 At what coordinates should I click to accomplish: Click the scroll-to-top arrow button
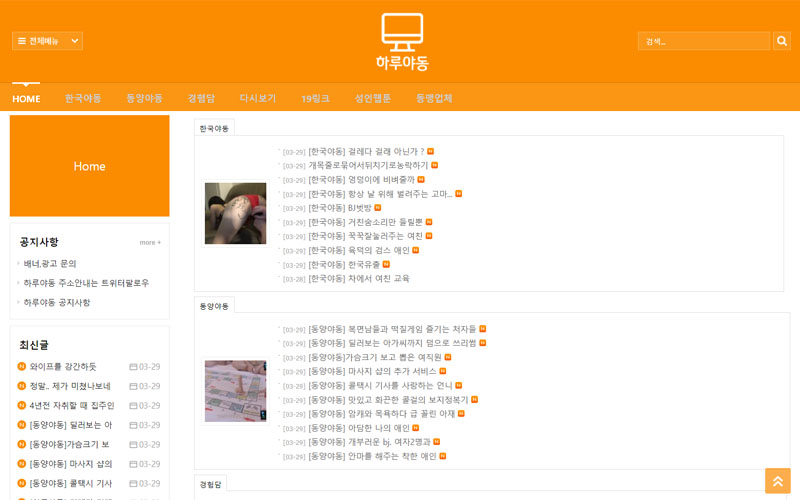tap(778, 481)
